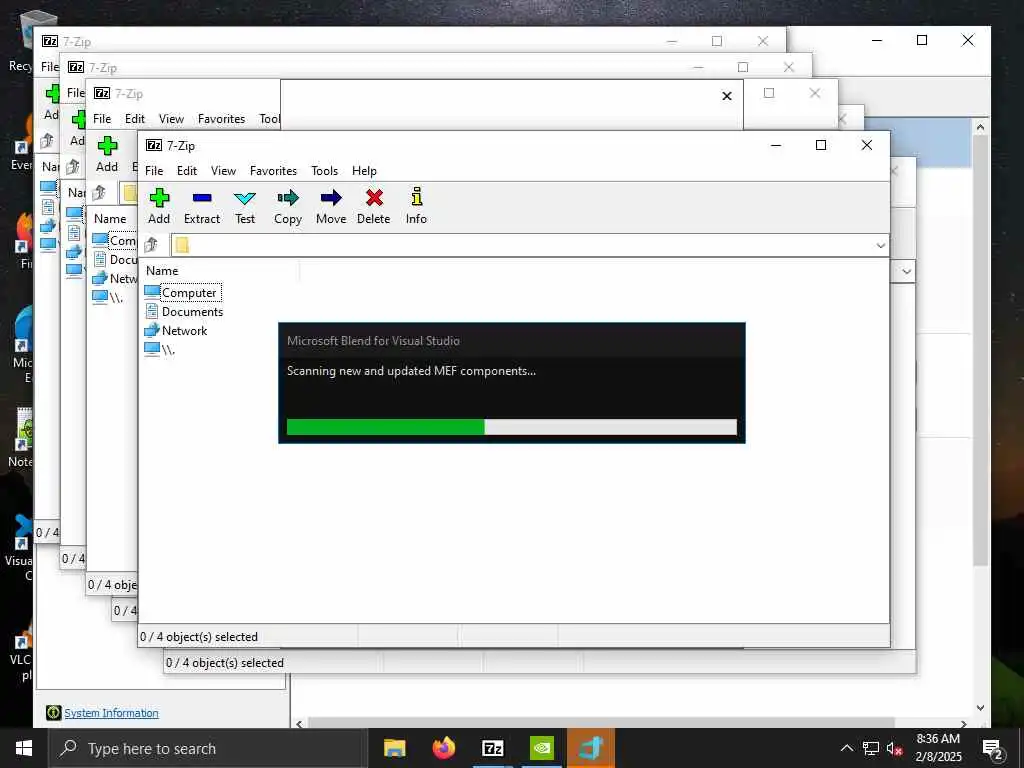Click Name column header in third 7-Zip window behind

[x=110, y=219]
